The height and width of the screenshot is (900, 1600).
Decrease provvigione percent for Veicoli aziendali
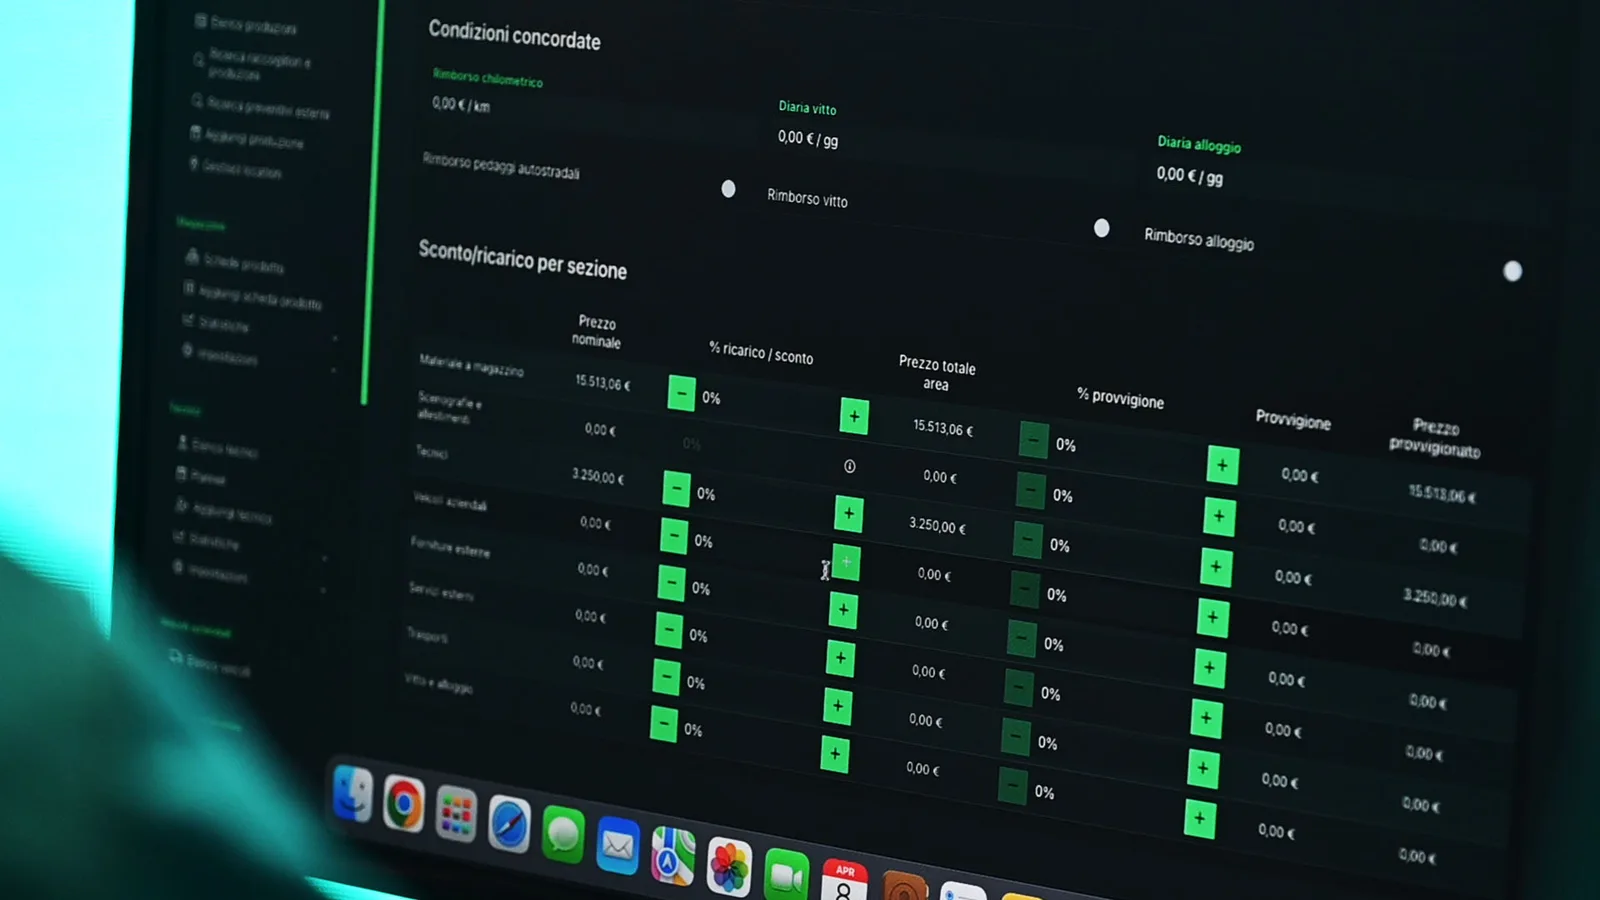pyautogui.click(x=1025, y=590)
